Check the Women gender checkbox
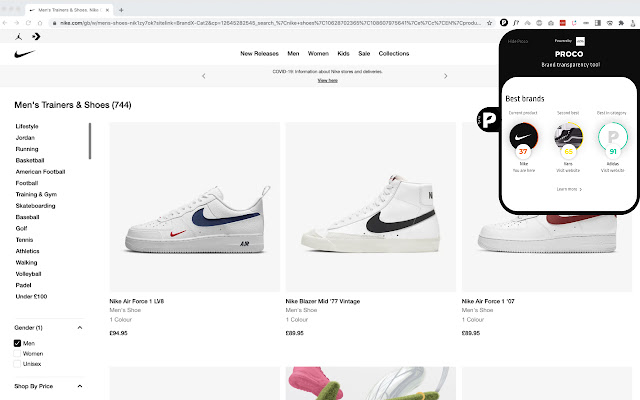Image resolution: width=640 pixels, height=400 pixels. [17, 353]
